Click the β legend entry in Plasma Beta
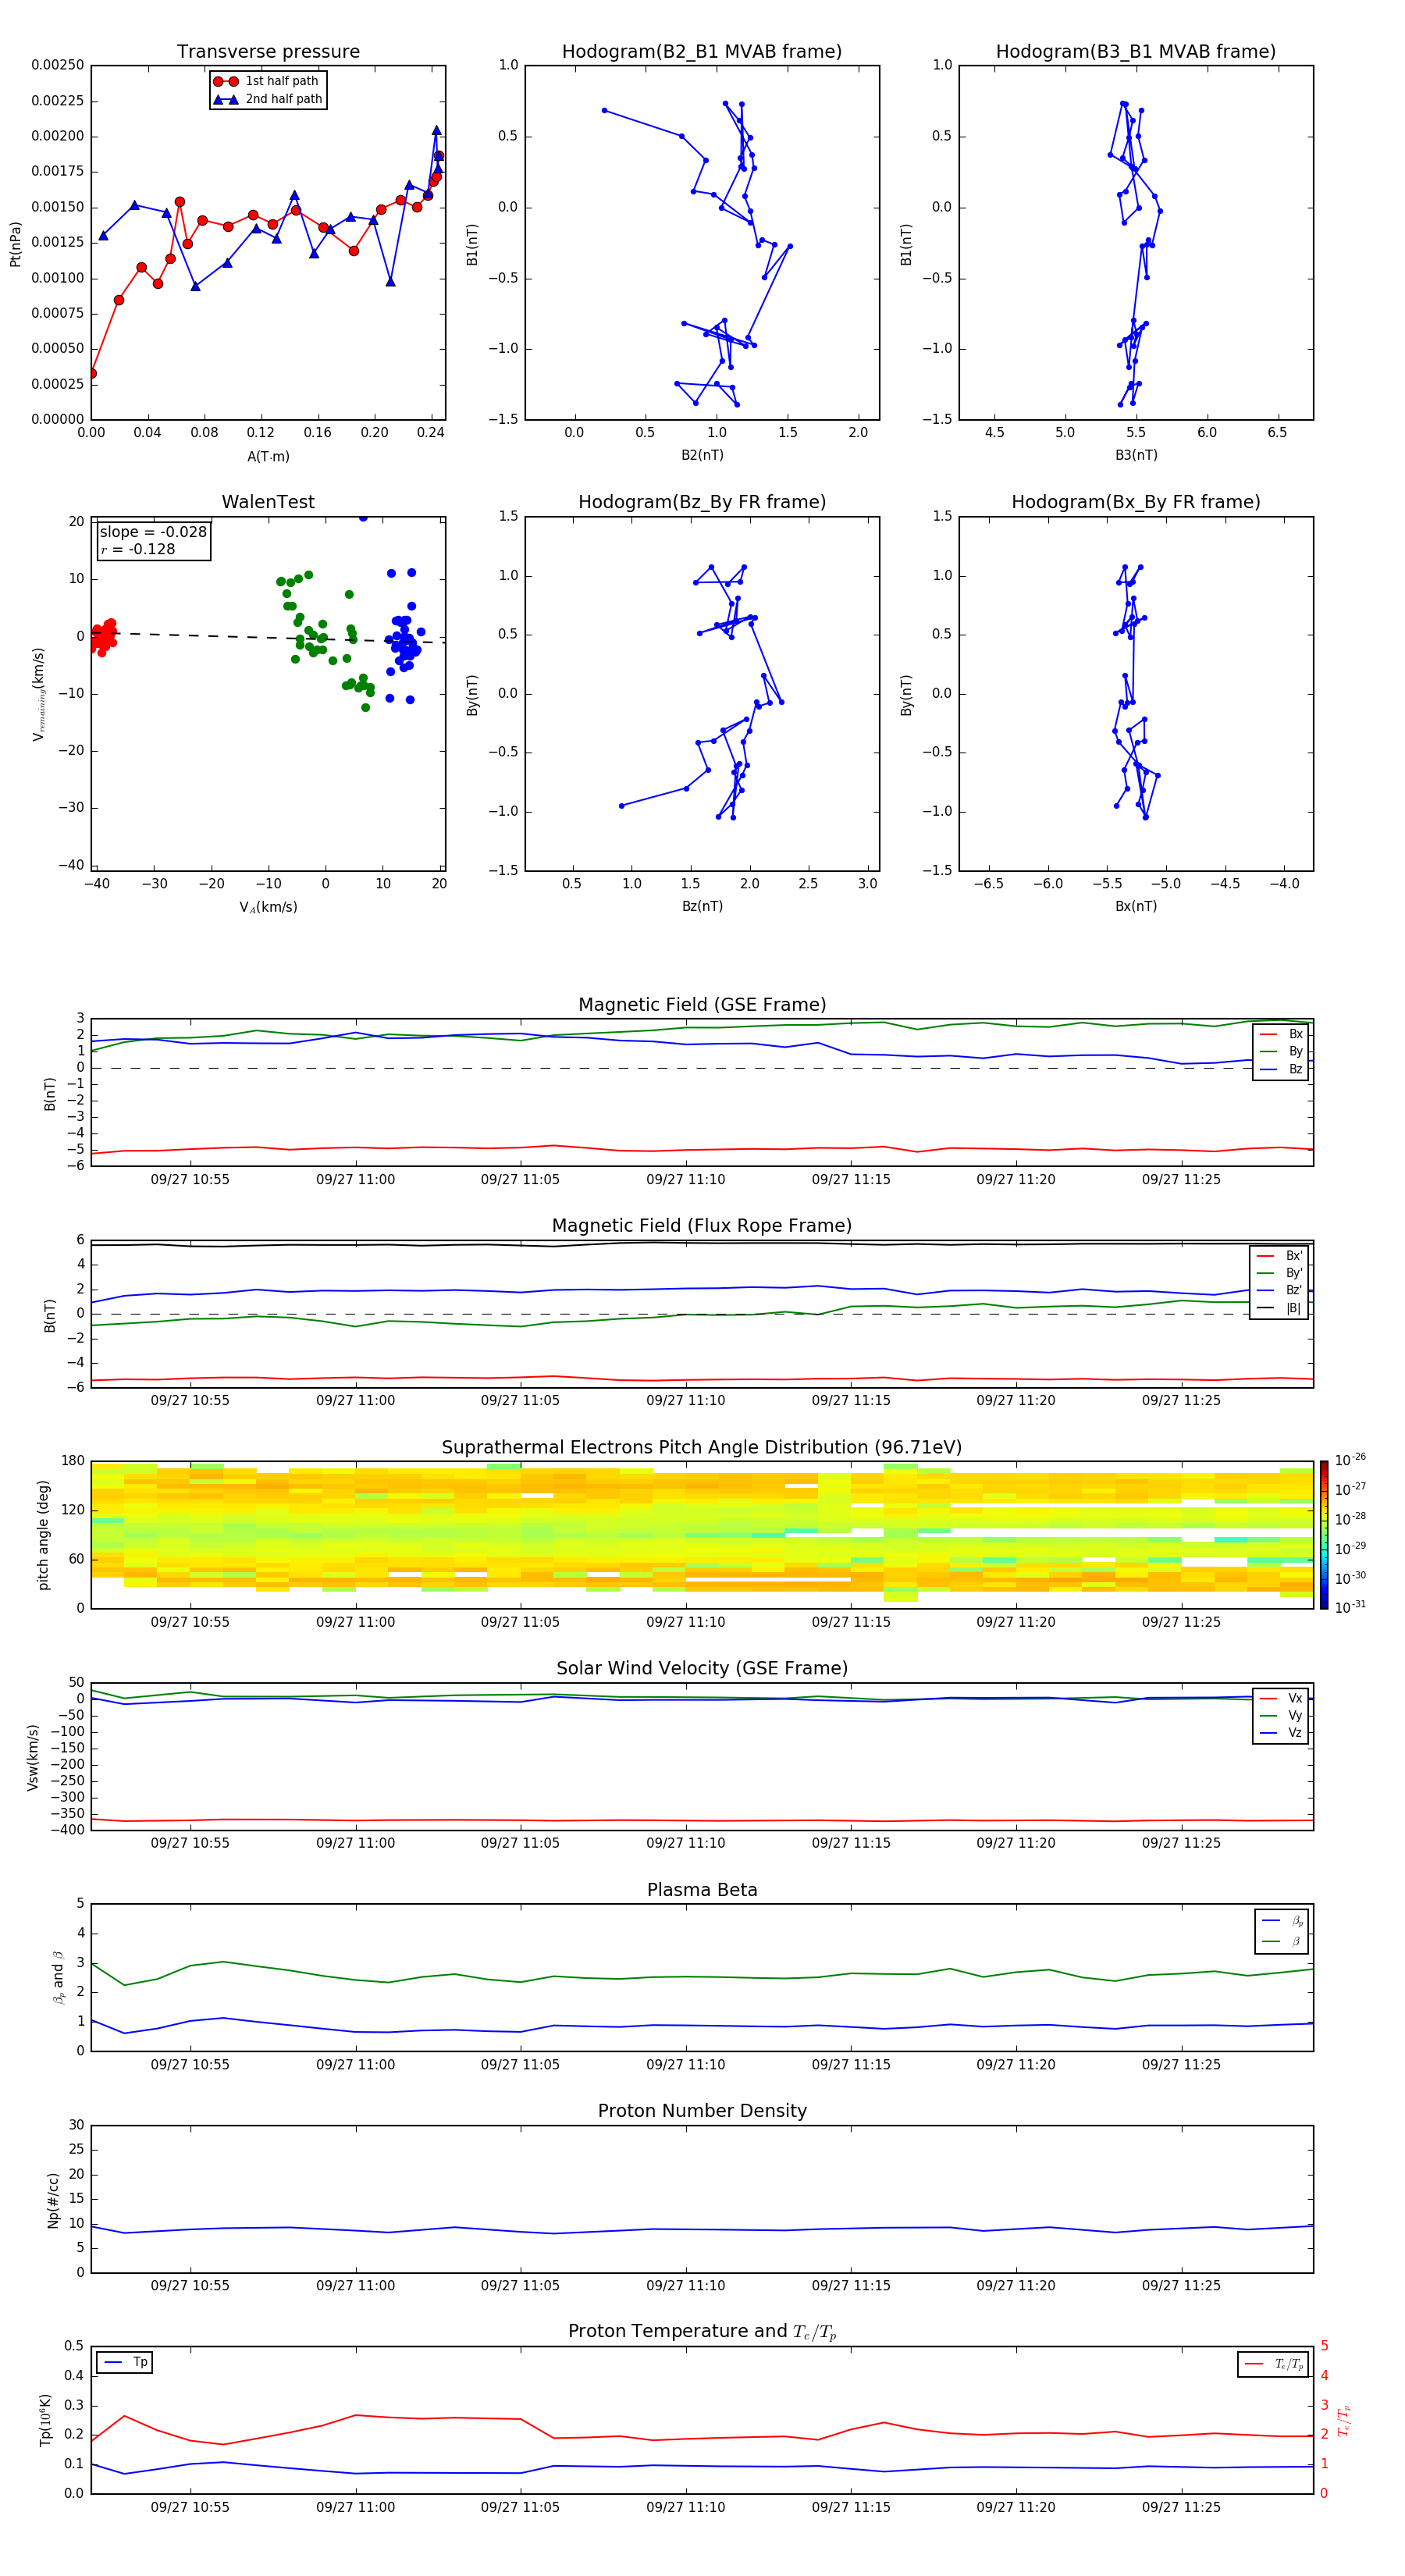 (x=1282, y=1941)
